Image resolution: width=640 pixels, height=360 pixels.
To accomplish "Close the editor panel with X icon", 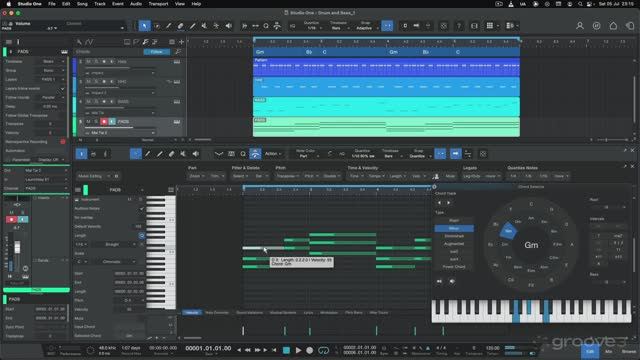I will coord(632,151).
